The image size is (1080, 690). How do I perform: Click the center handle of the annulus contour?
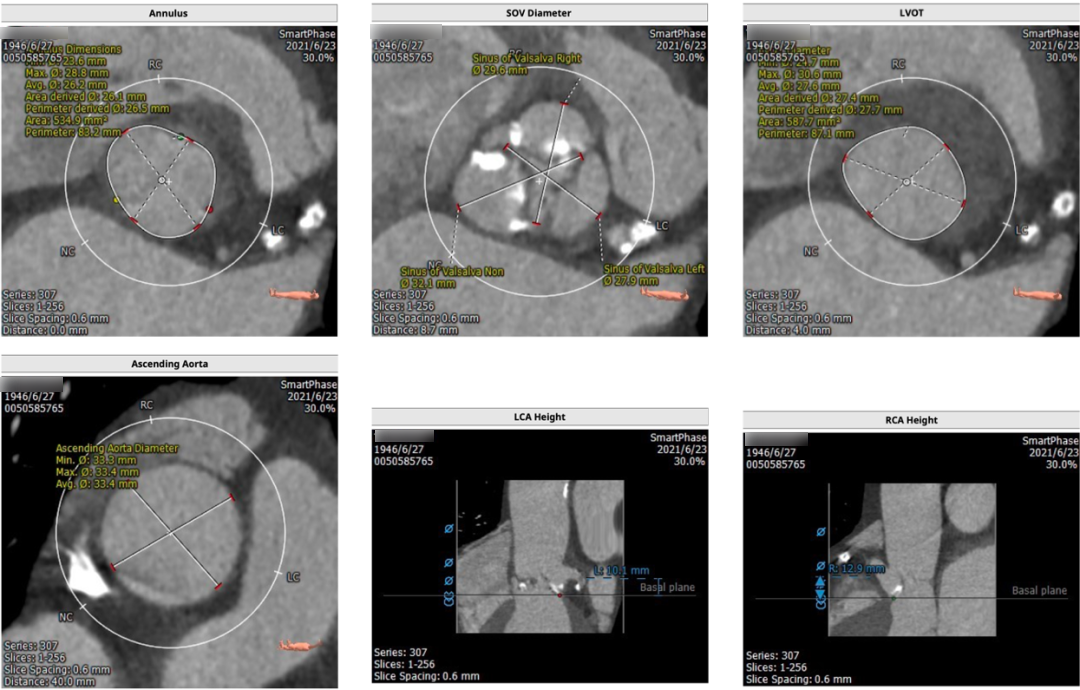click(162, 180)
